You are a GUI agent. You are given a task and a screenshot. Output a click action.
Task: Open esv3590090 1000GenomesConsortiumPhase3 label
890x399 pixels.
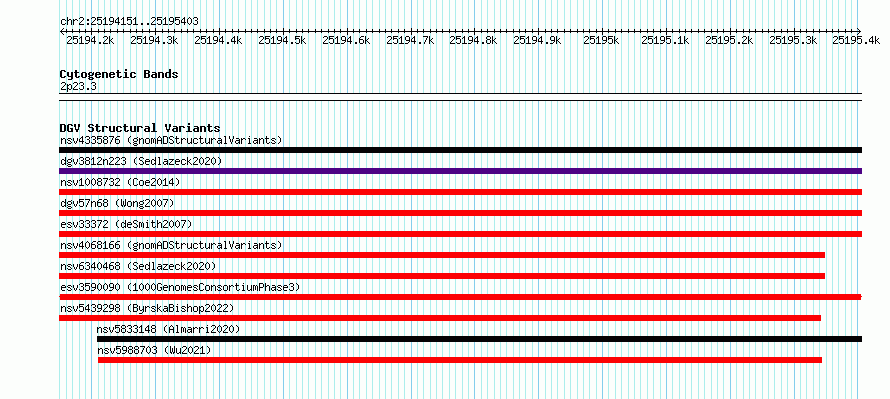click(x=180, y=287)
